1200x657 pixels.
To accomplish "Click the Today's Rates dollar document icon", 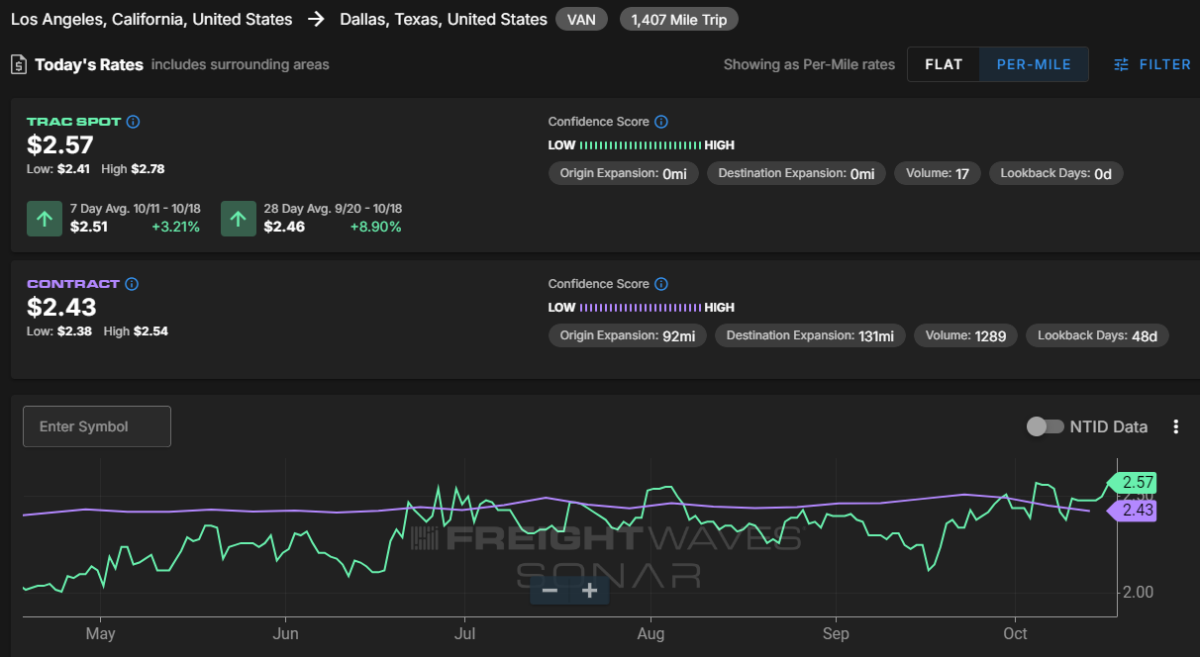I will [19, 65].
